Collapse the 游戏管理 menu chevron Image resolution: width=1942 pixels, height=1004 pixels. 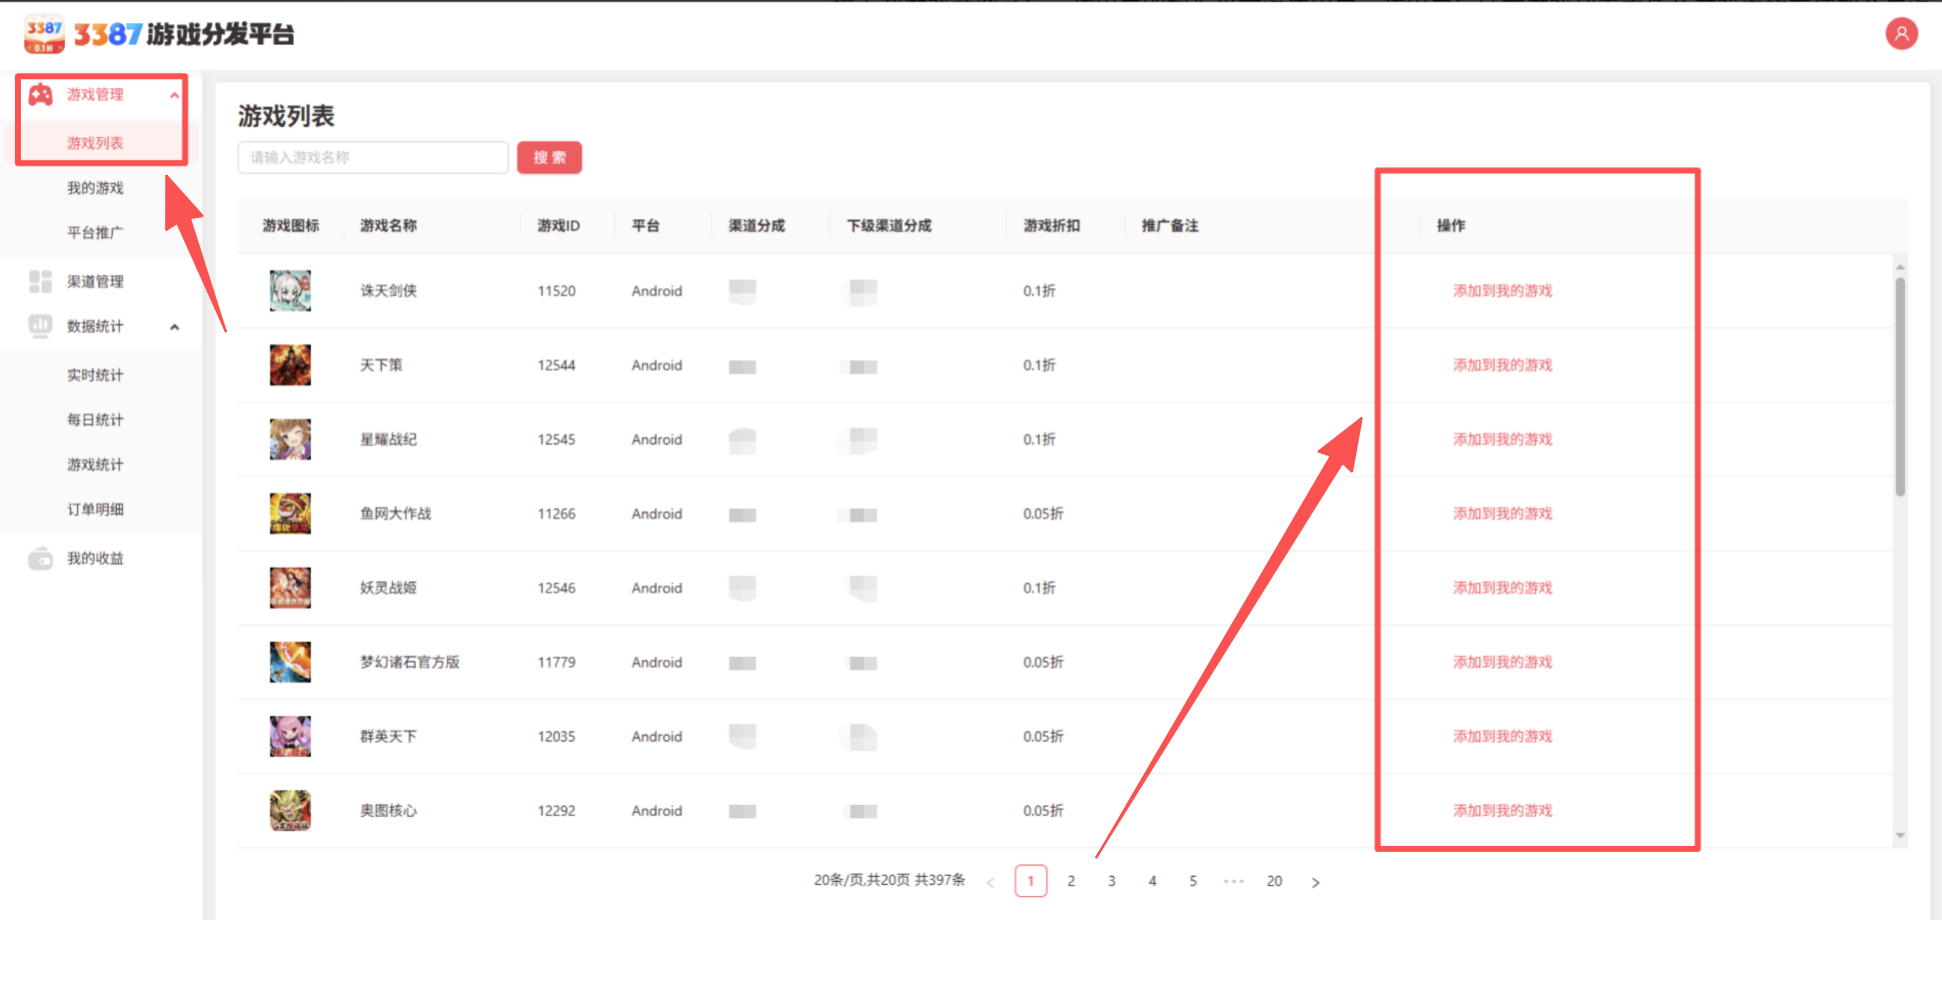point(174,95)
